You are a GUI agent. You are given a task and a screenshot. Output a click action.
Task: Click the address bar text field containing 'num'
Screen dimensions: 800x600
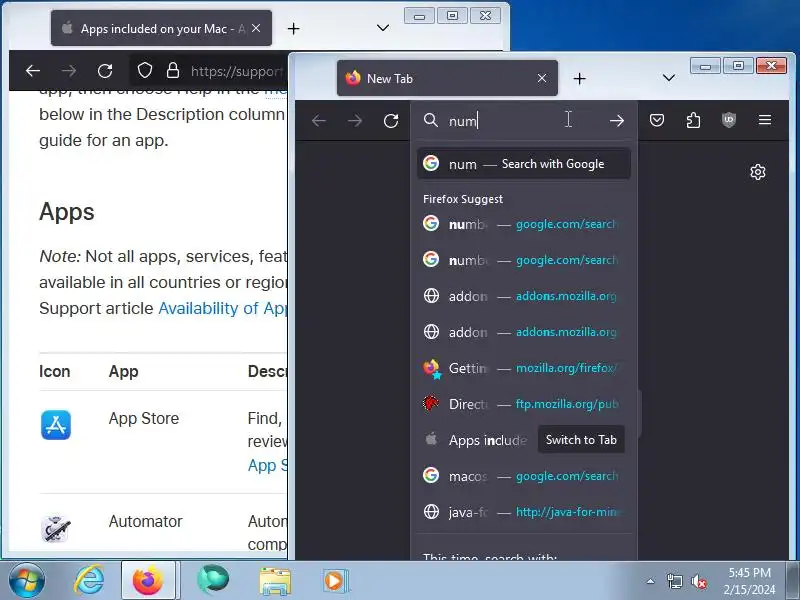[523, 121]
